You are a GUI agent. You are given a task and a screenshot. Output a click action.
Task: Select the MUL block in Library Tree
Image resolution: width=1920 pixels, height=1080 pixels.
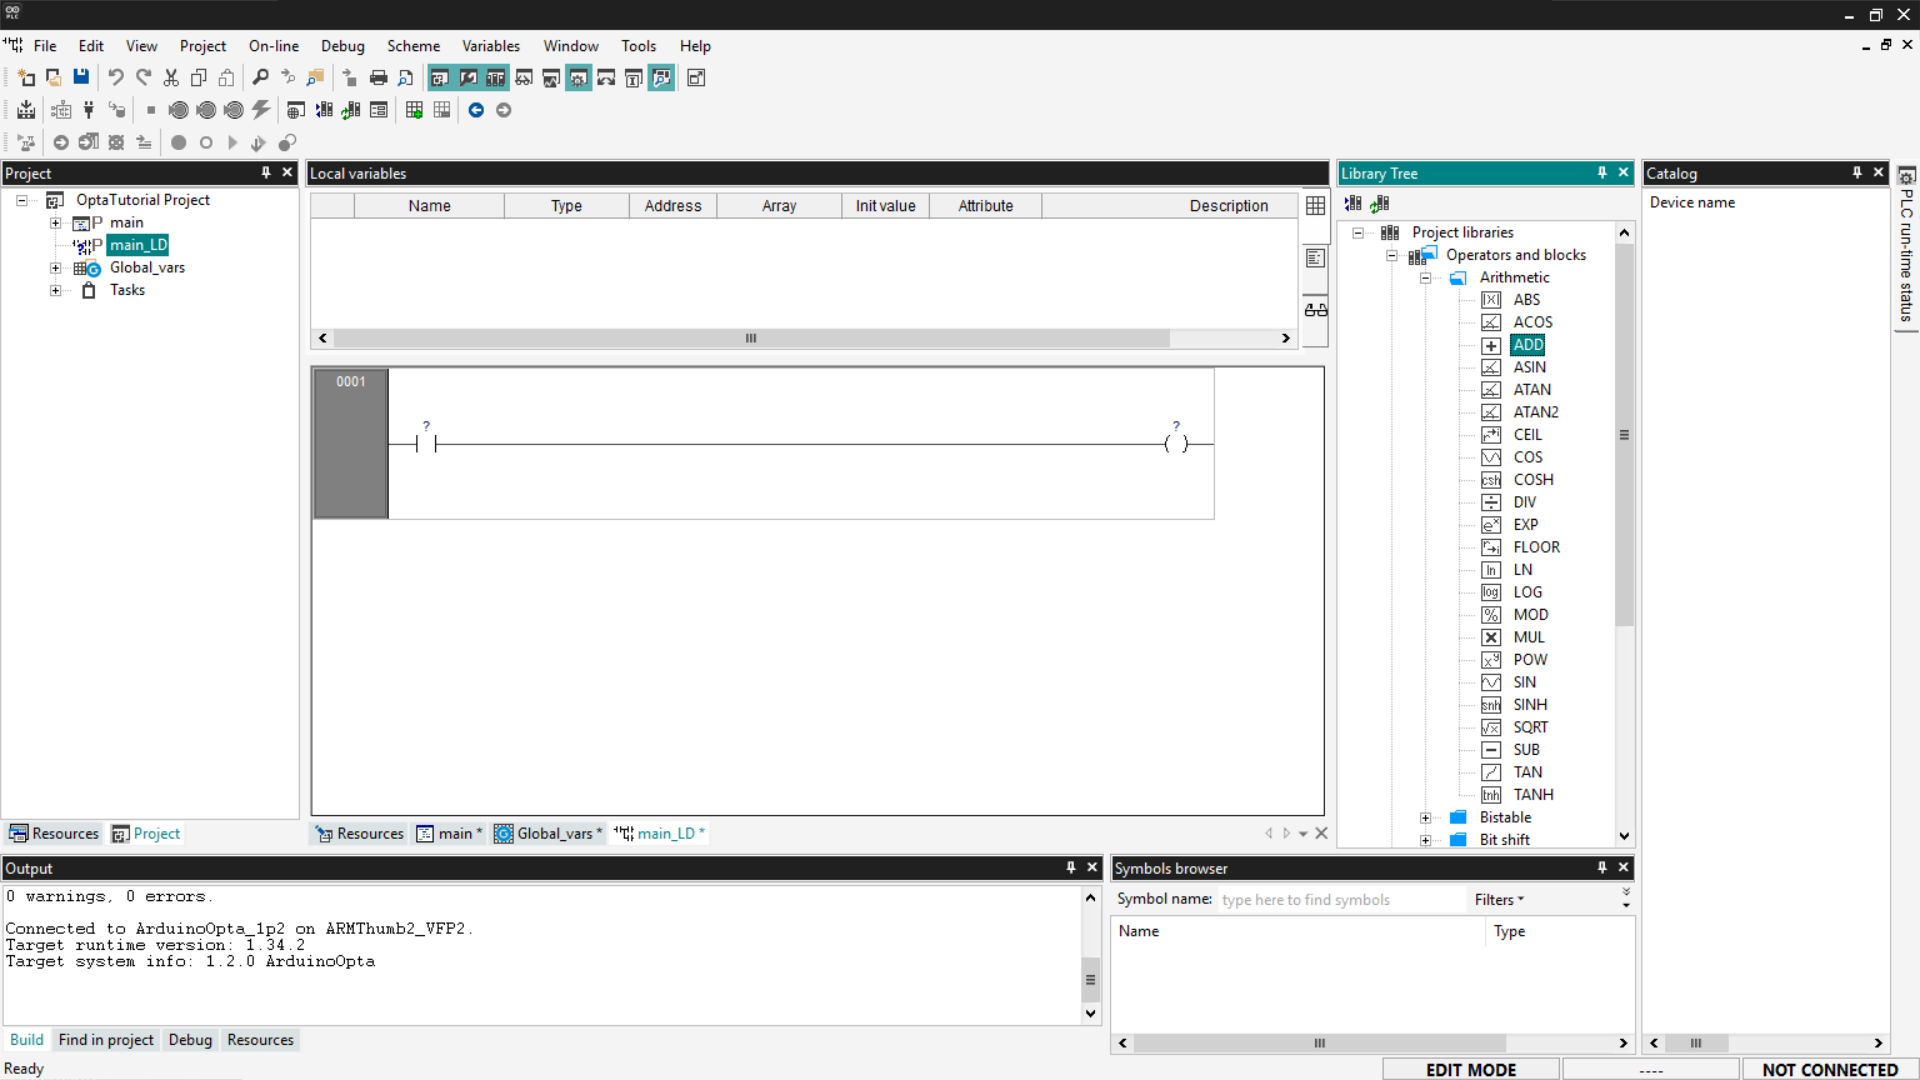click(1528, 637)
